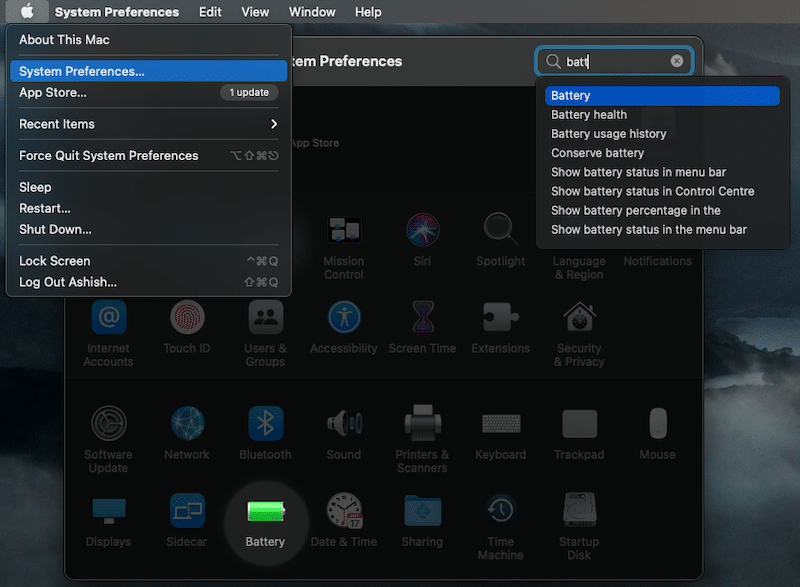Click inside the search input field
Image resolution: width=800 pixels, height=587 pixels.
pyautogui.click(x=612, y=61)
